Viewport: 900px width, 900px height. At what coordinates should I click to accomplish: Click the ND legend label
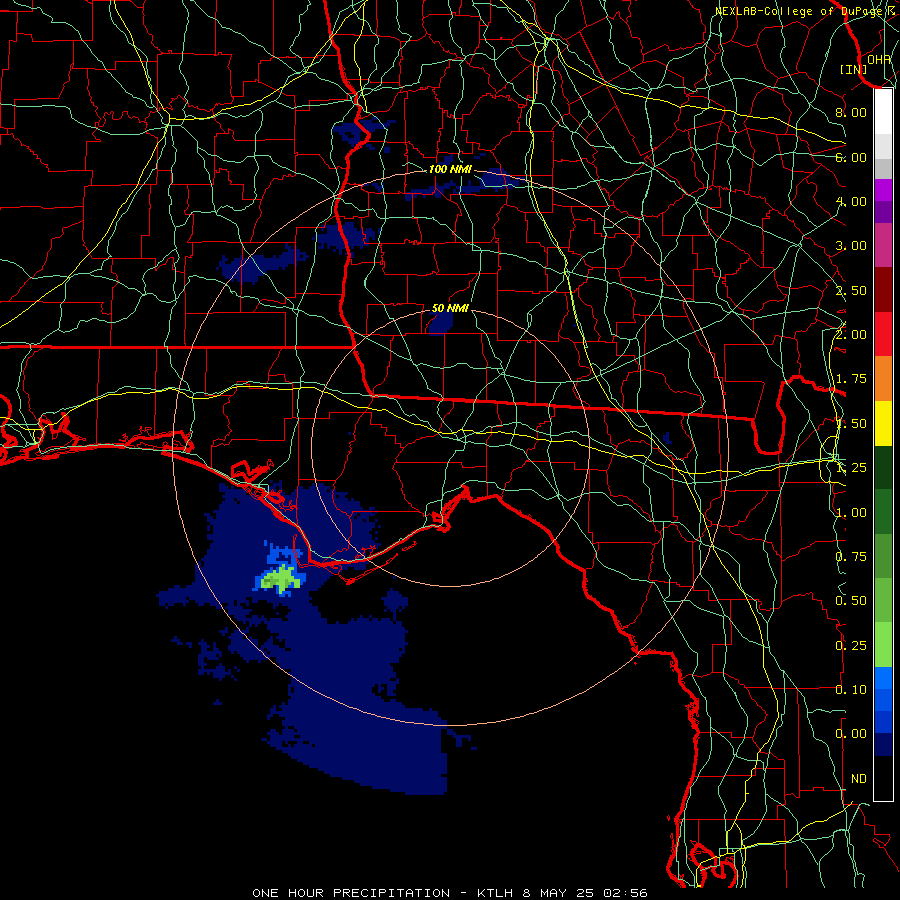pyautogui.click(x=859, y=779)
